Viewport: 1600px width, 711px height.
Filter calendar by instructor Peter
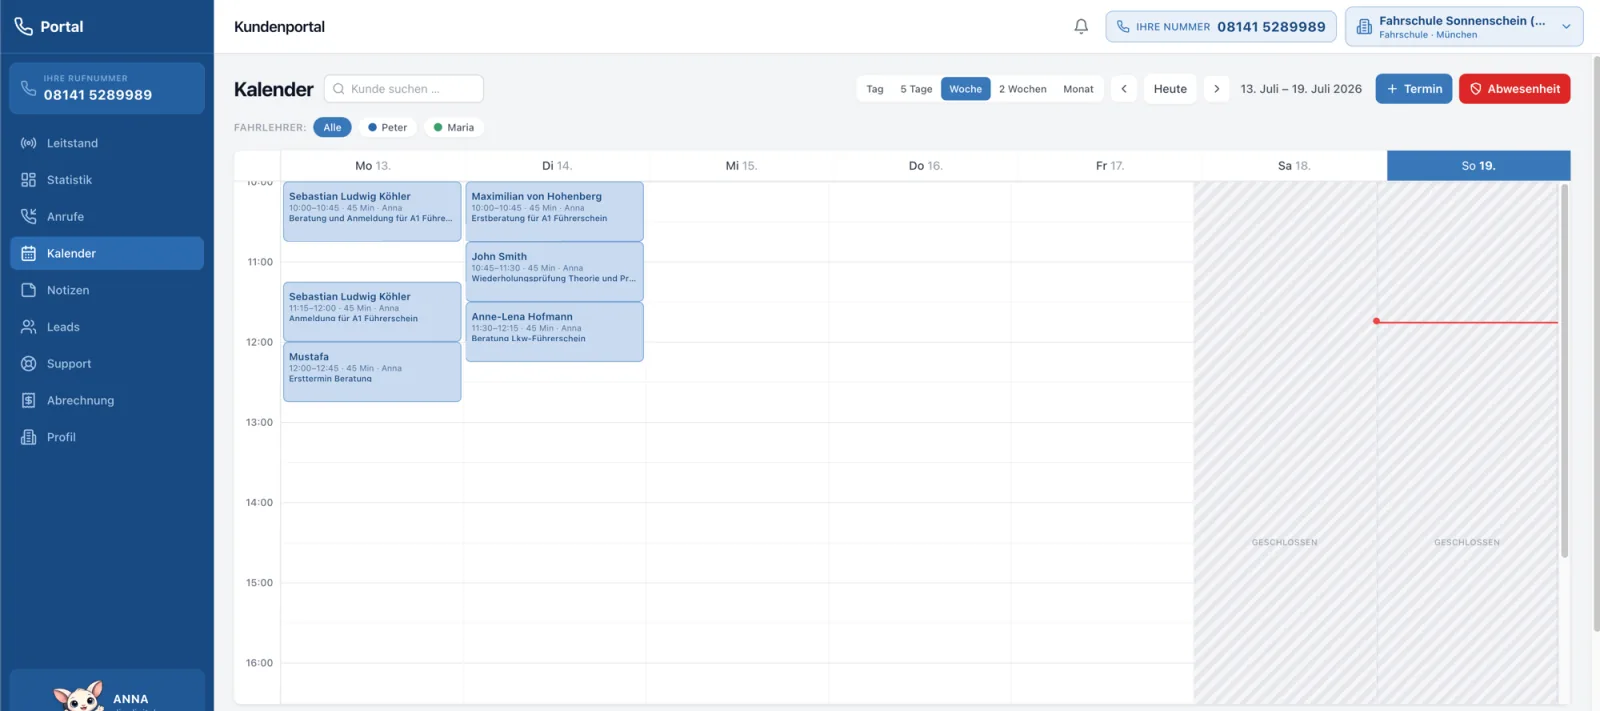pos(387,127)
